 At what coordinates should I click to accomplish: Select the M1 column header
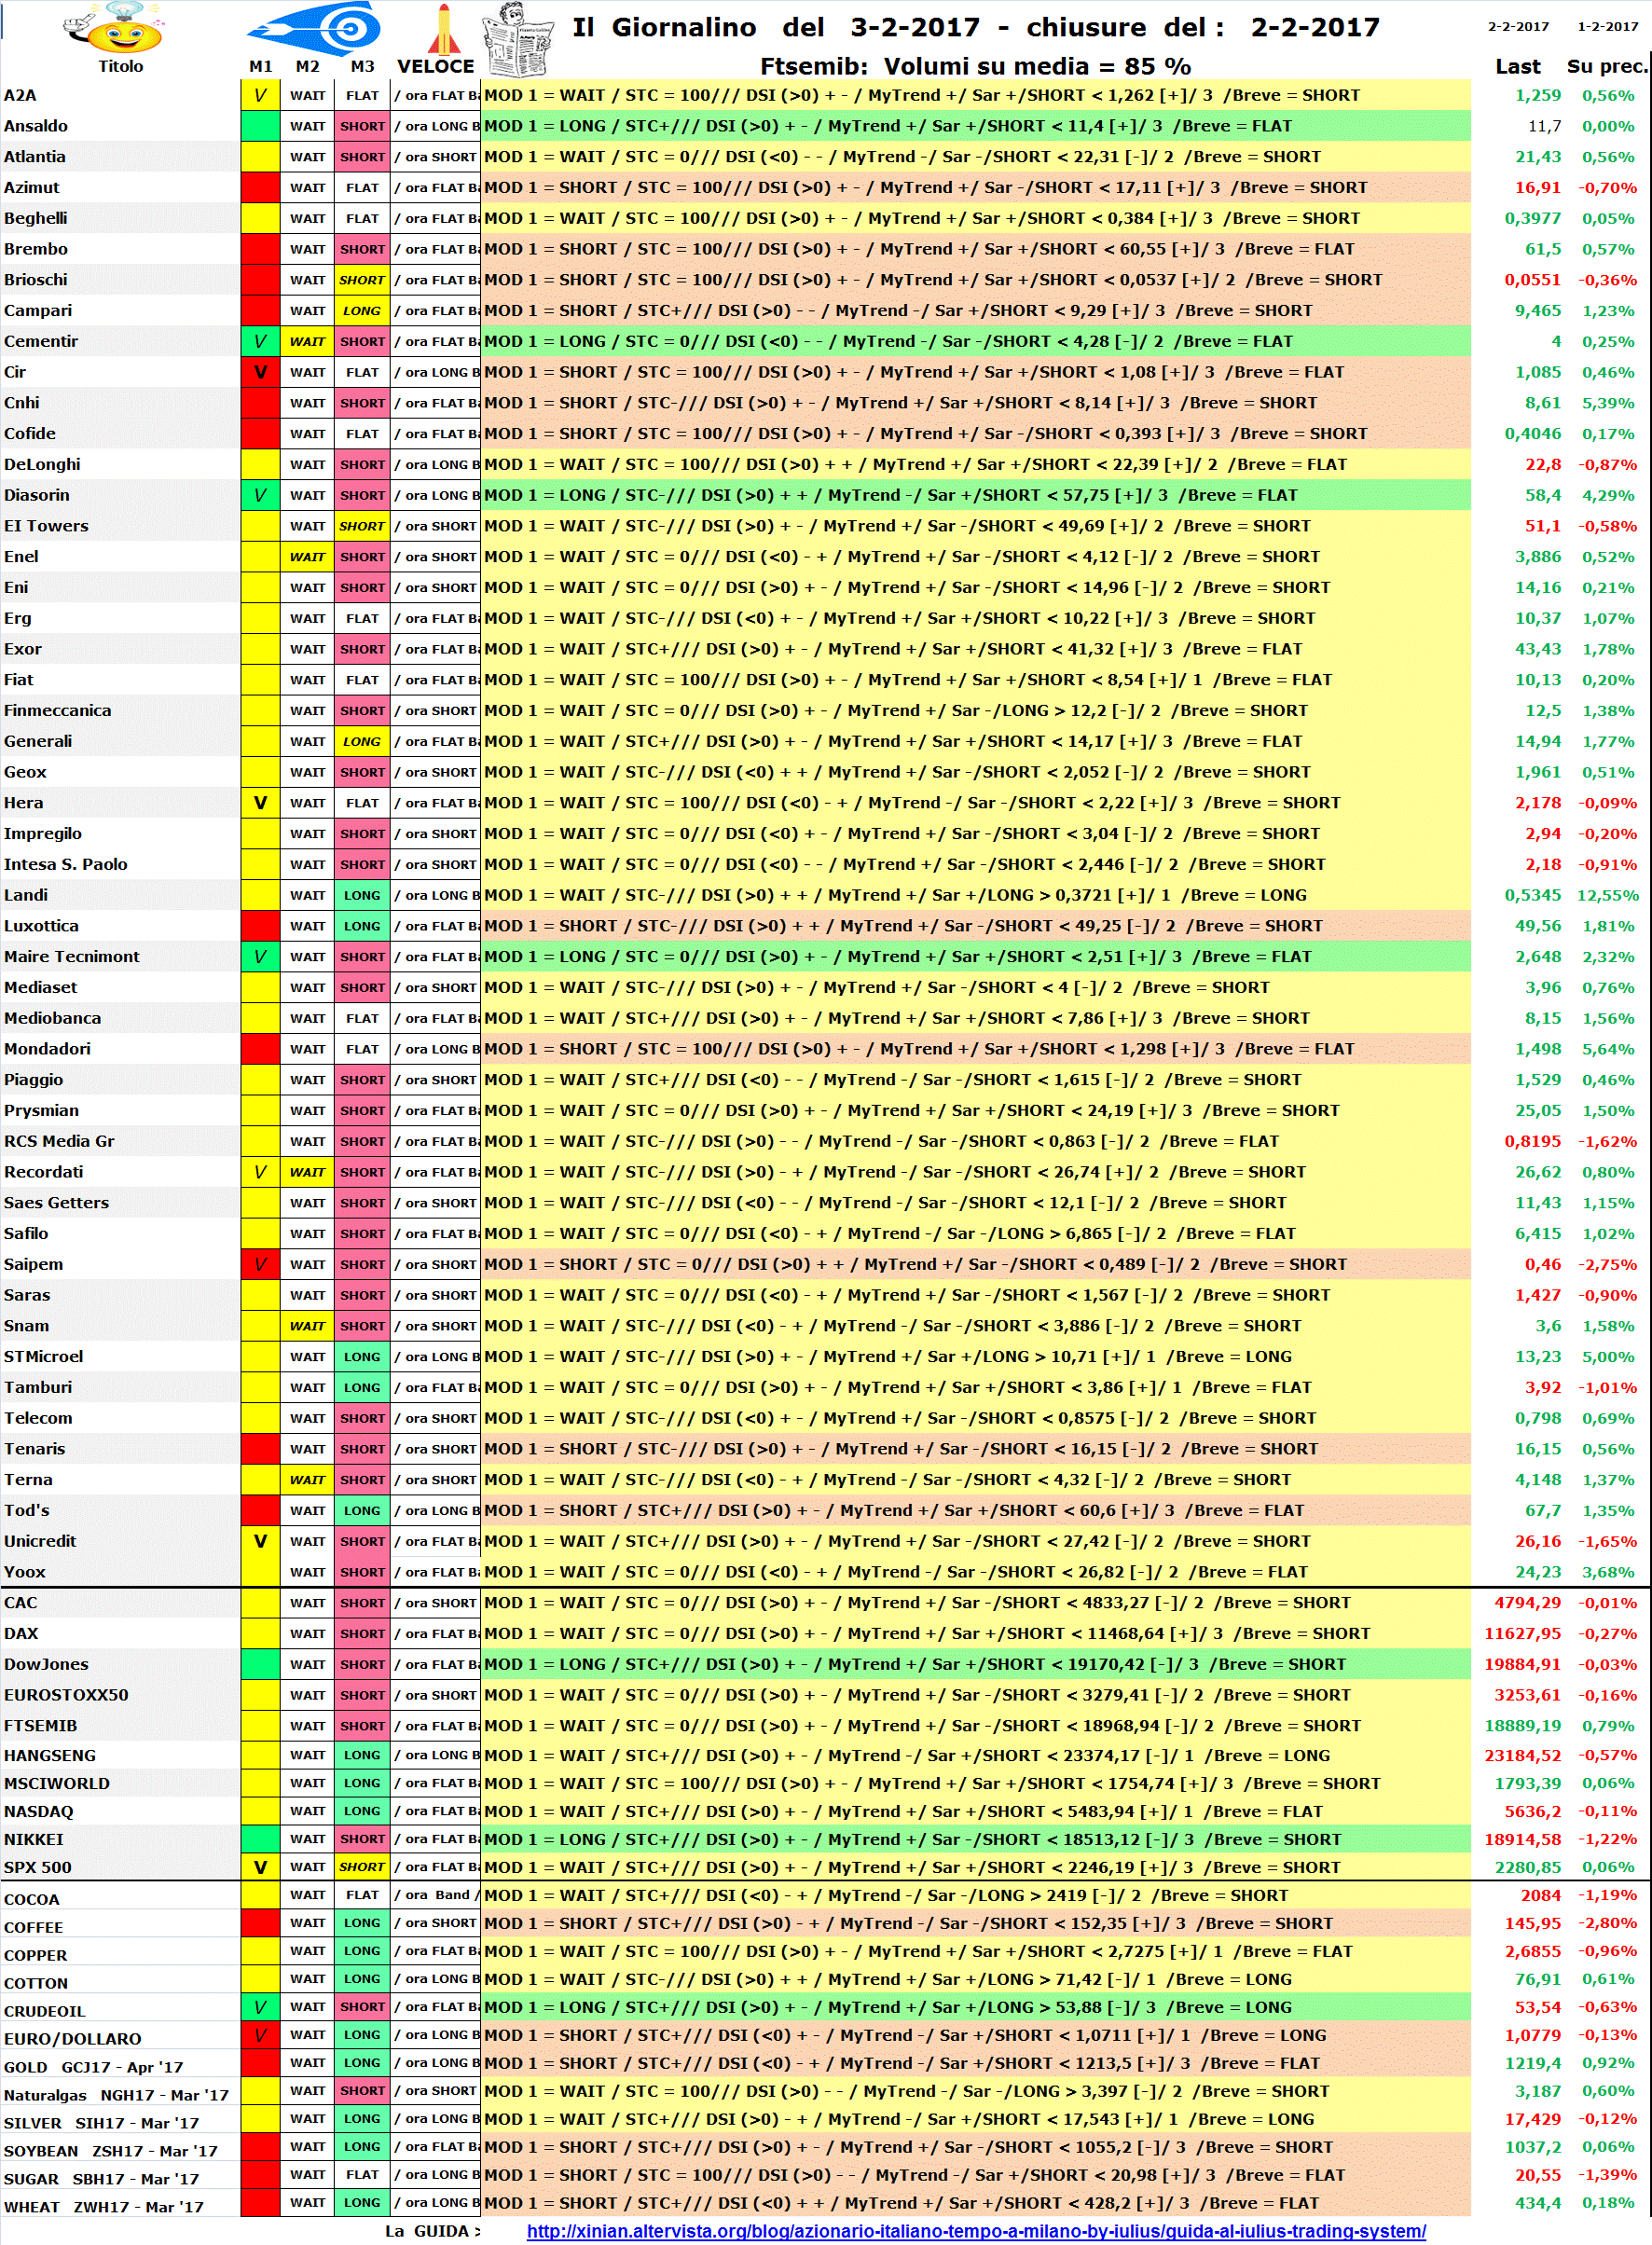point(260,66)
